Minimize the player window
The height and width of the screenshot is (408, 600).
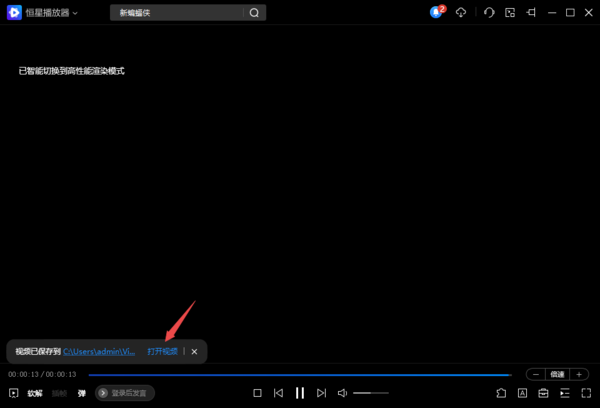pos(552,13)
